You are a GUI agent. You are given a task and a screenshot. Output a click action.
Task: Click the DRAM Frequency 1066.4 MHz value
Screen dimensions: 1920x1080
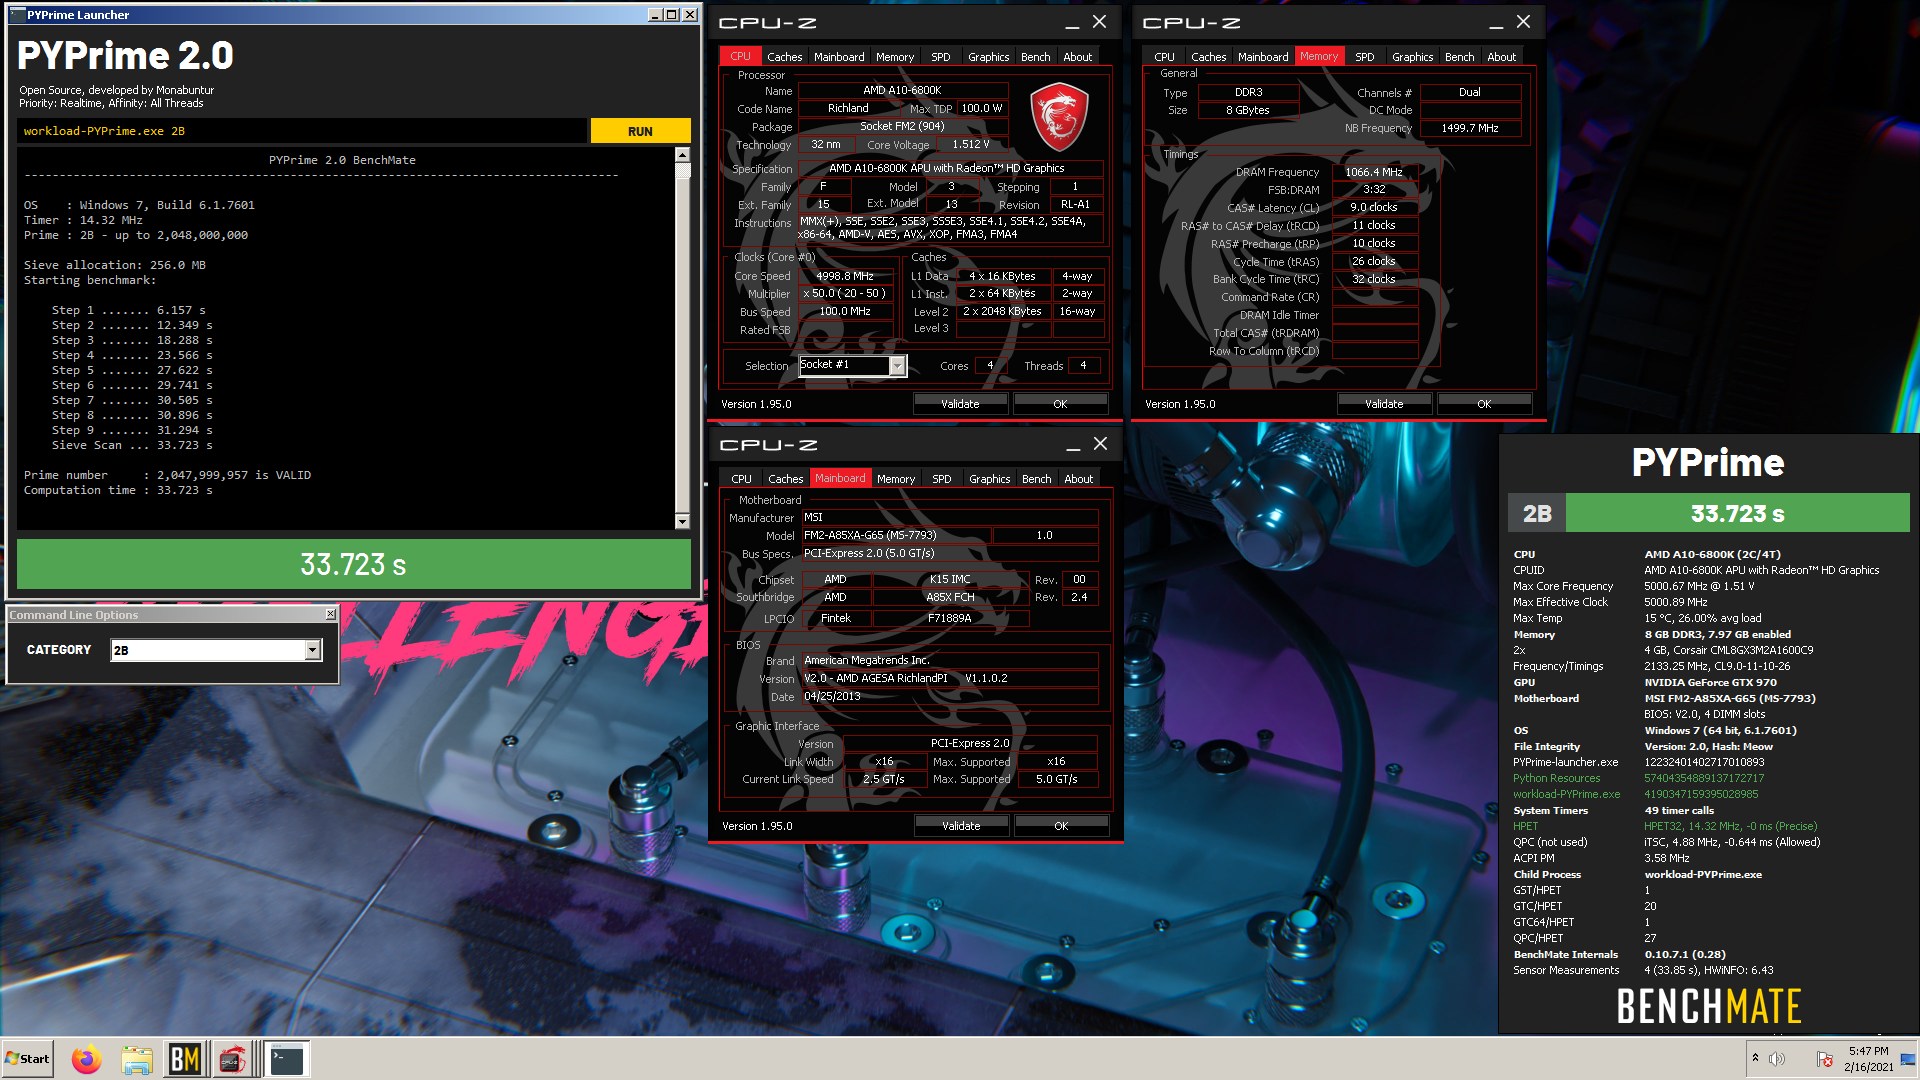point(1374,172)
